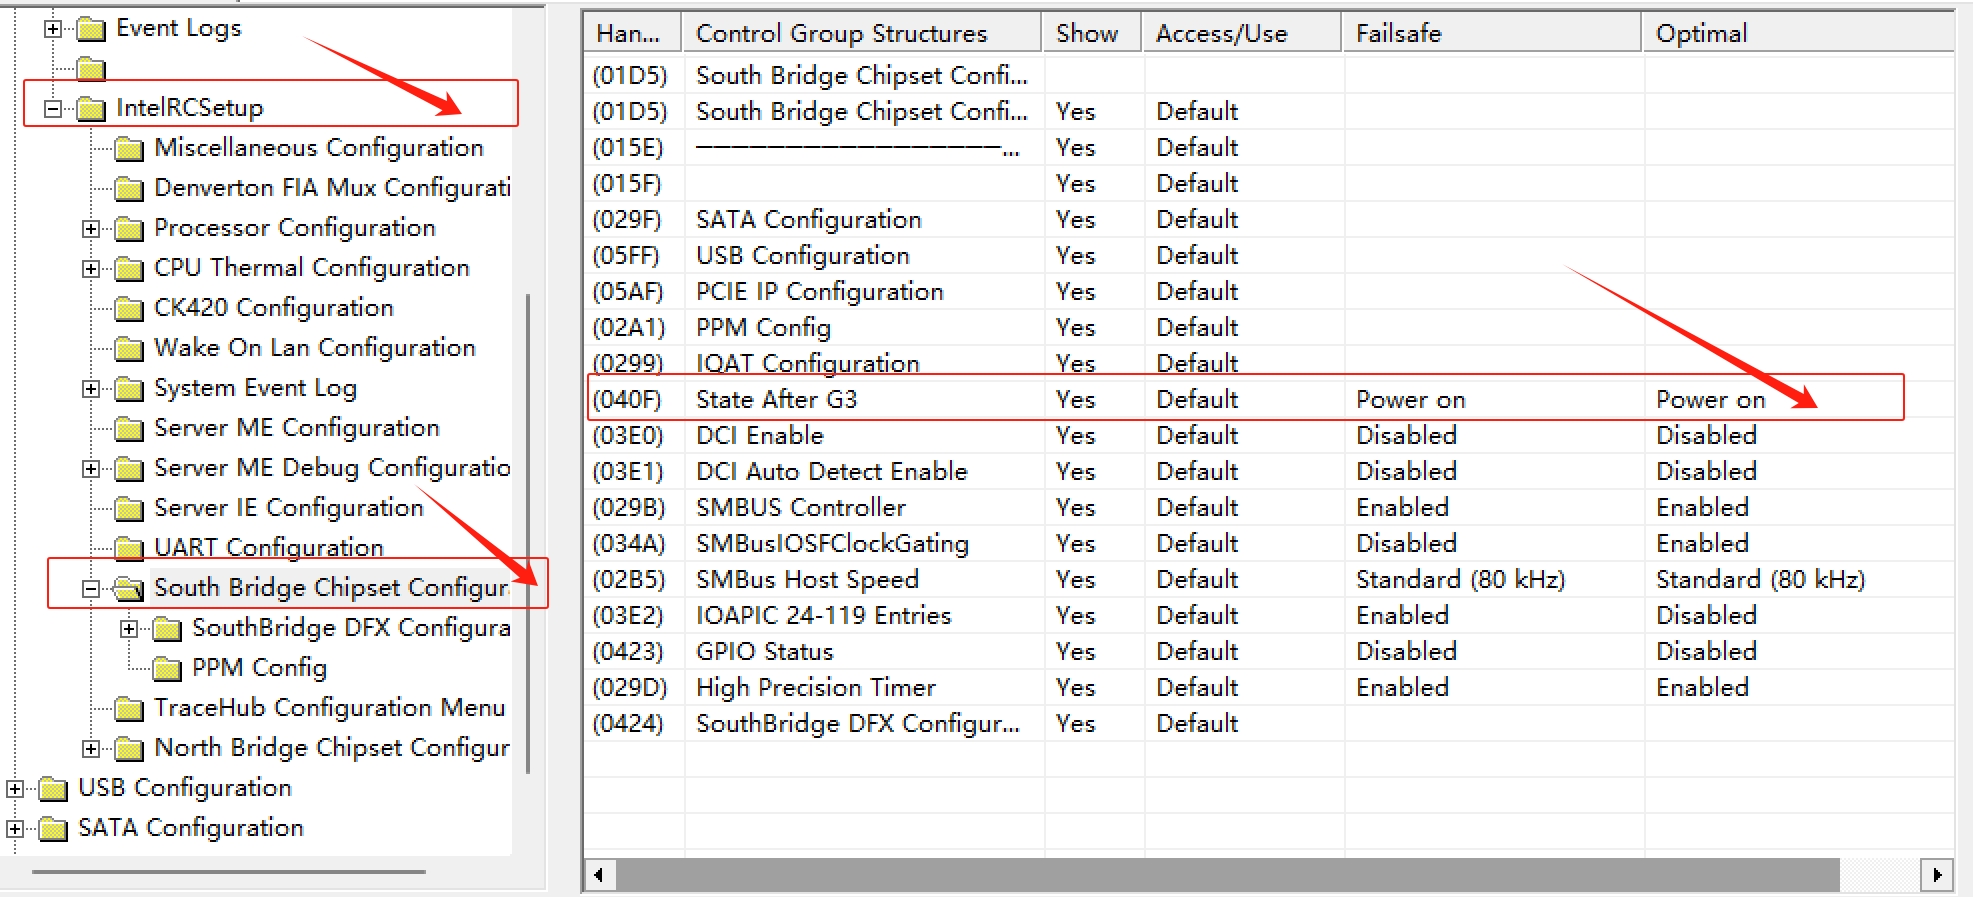Expand the USB Configuration tree node
The width and height of the screenshot is (1973, 897).
(x=15, y=789)
